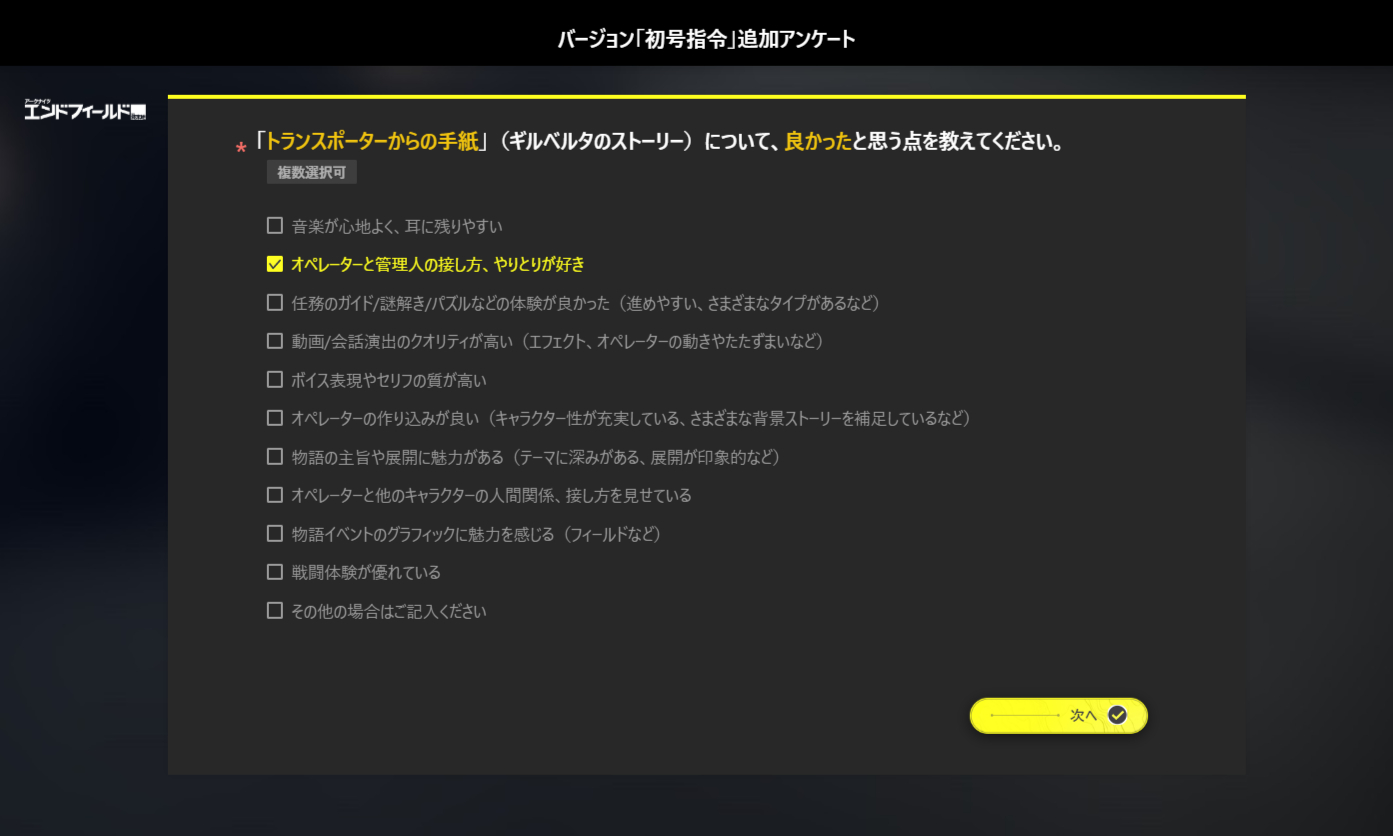Viewport: 1393px width, 836px height.
Task: Click the エンドフィールド logo
Action: point(86,110)
